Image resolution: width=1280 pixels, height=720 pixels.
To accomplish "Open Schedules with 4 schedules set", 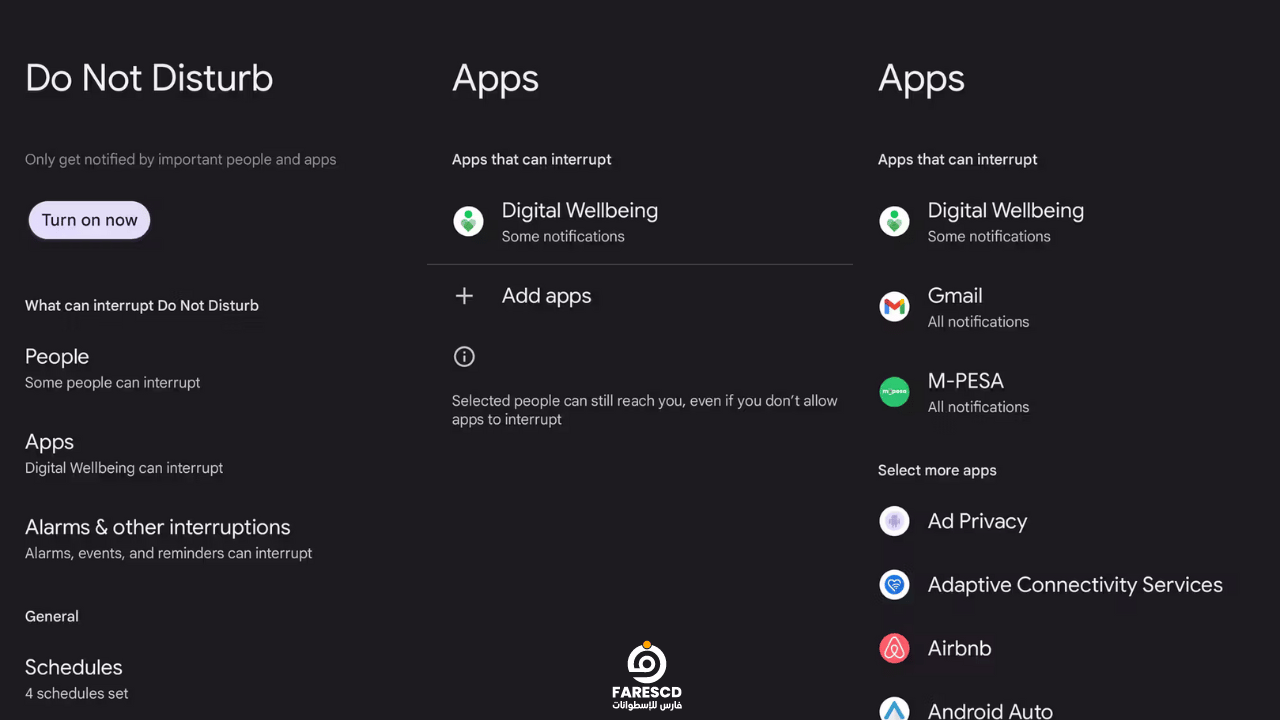I will (213, 678).
